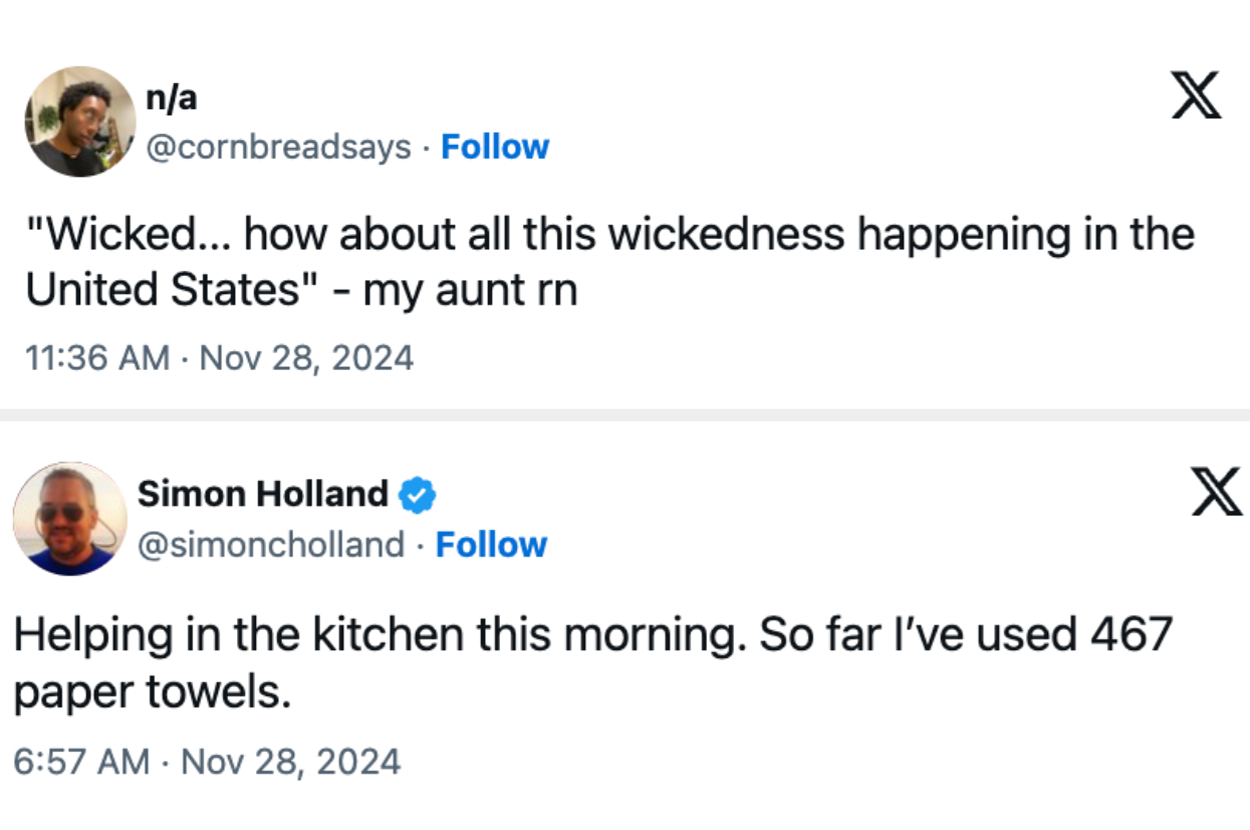Screen dimensions: 1250x830
Task: Click Simon Holland's profile avatar
Action: pyautogui.click(x=70, y=518)
